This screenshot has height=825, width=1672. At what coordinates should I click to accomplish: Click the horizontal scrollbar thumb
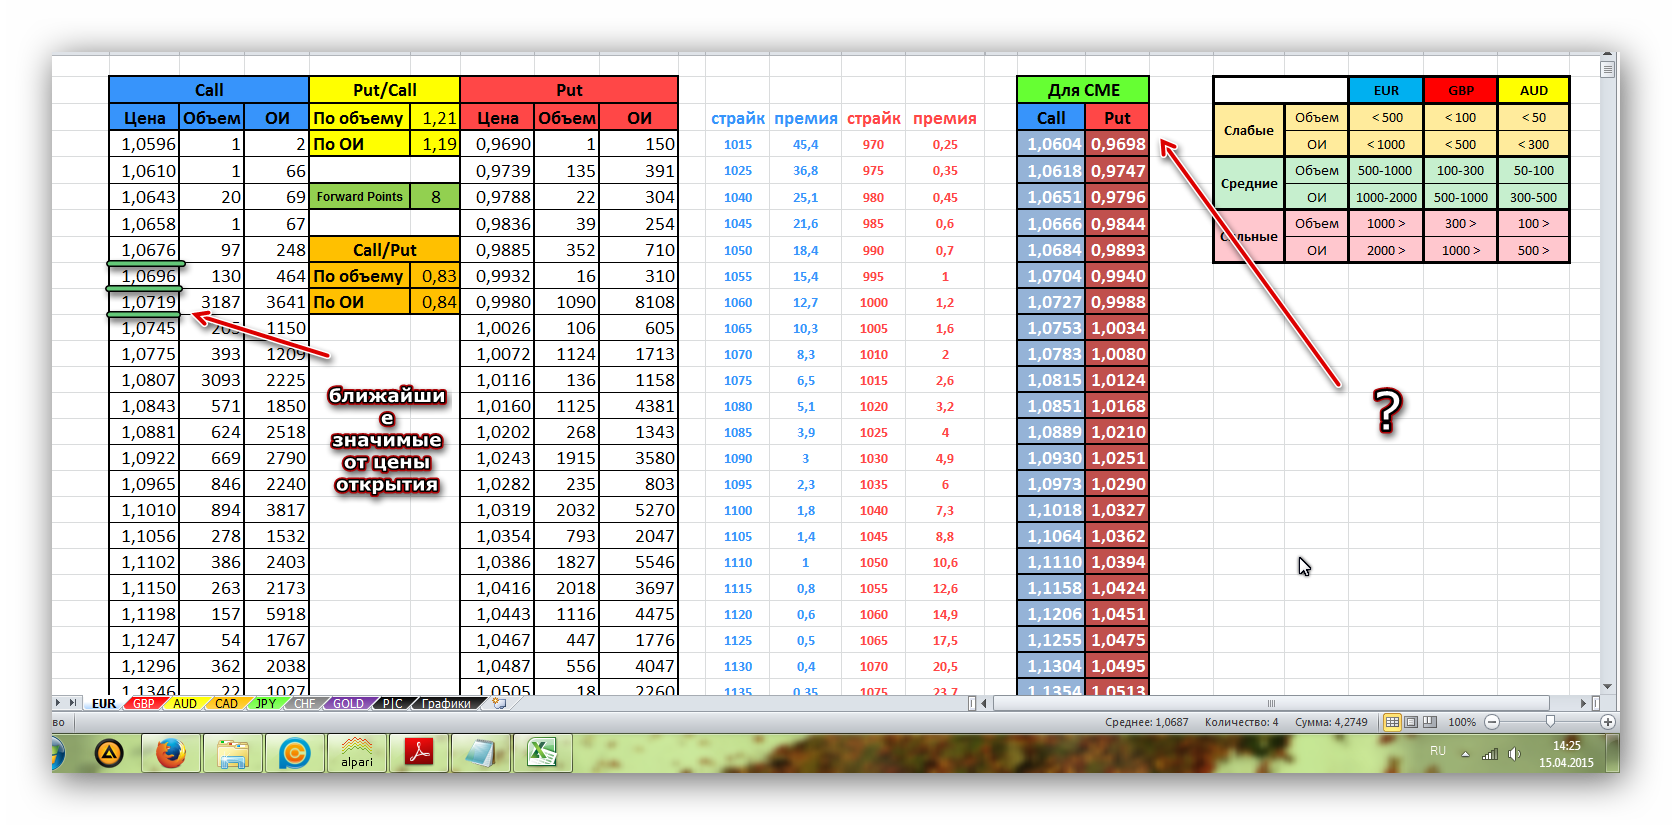(x=1272, y=703)
